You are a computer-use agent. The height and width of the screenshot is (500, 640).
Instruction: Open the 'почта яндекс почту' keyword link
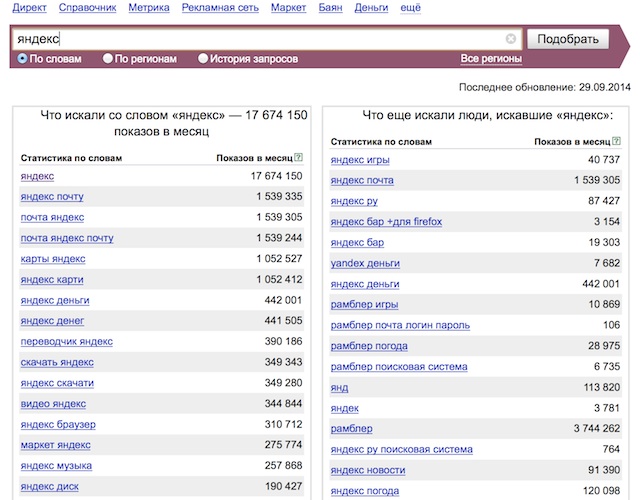tap(67, 238)
